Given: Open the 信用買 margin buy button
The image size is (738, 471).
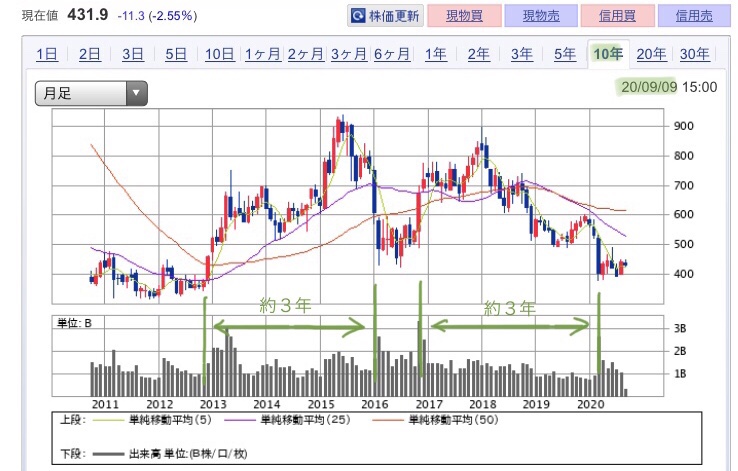Looking at the screenshot, I should point(618,16).
